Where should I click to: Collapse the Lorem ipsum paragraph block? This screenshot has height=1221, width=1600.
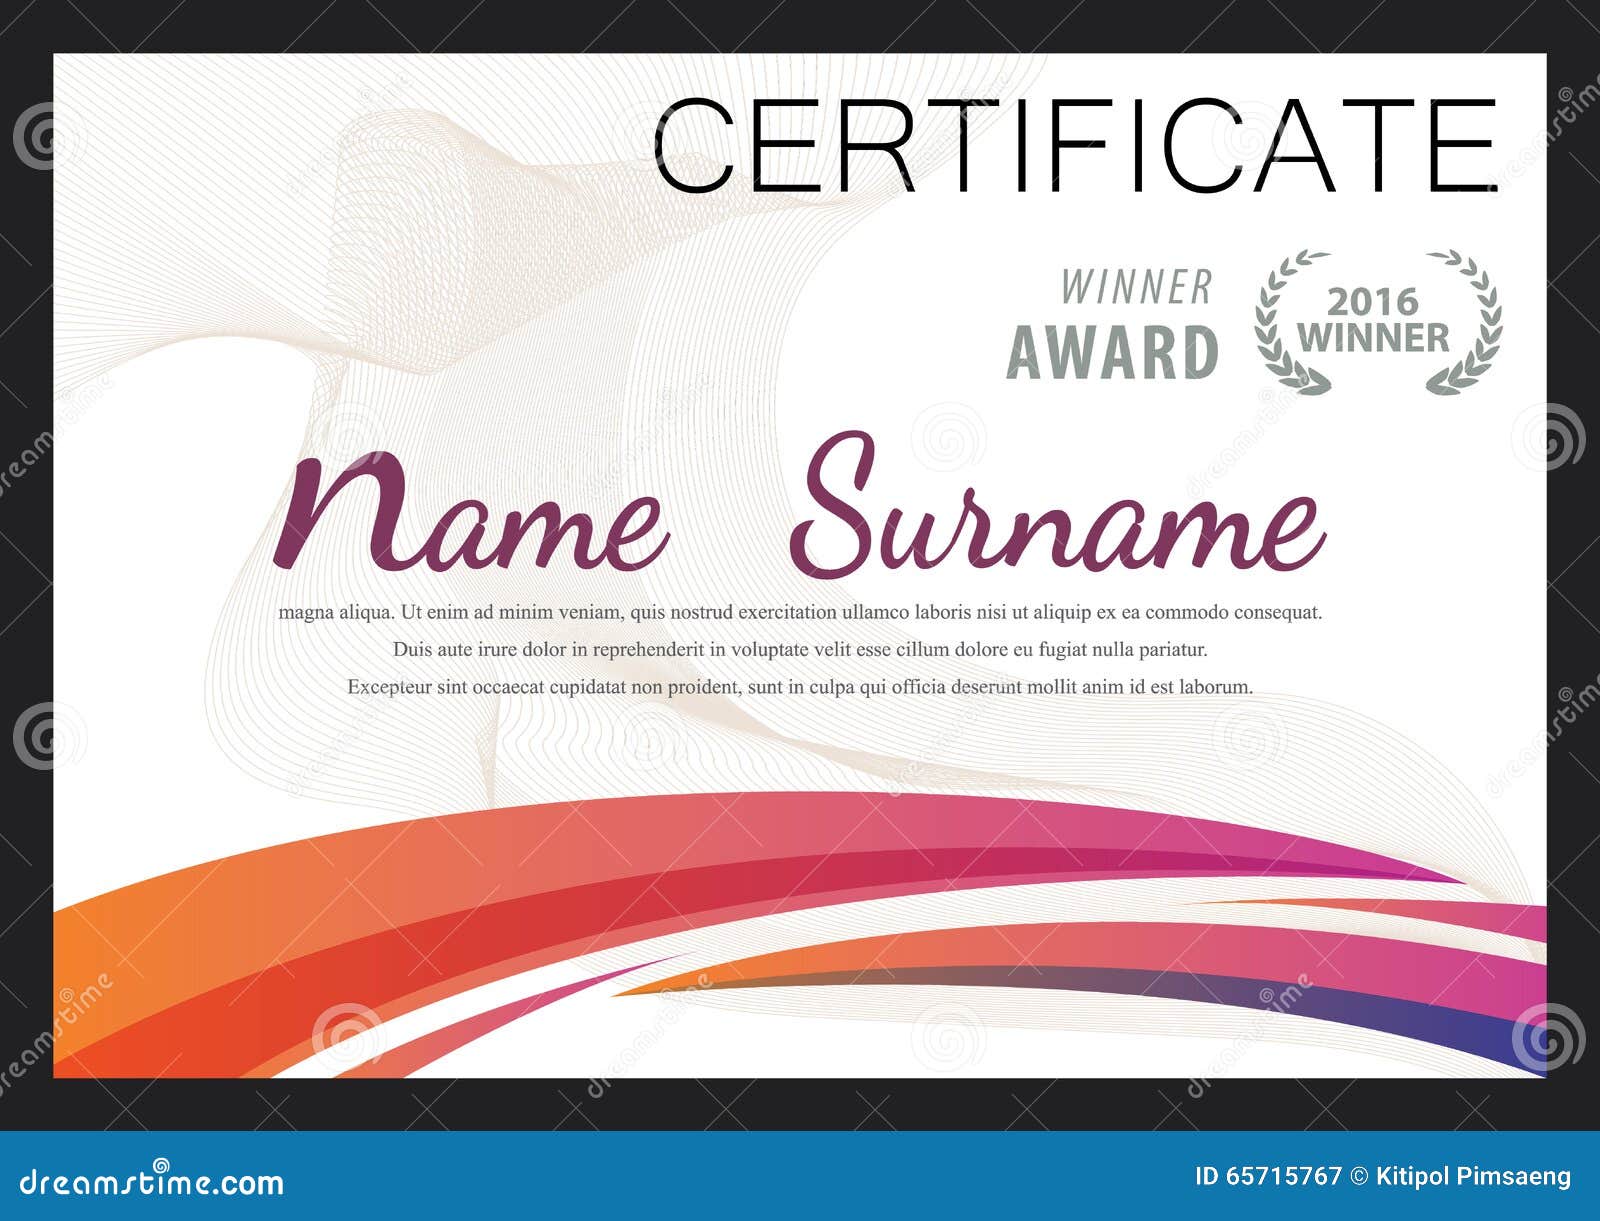tap(800, 645)
